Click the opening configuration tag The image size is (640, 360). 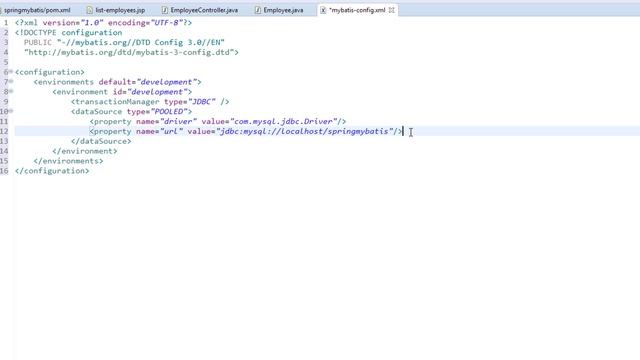click(x=50, y=72)
